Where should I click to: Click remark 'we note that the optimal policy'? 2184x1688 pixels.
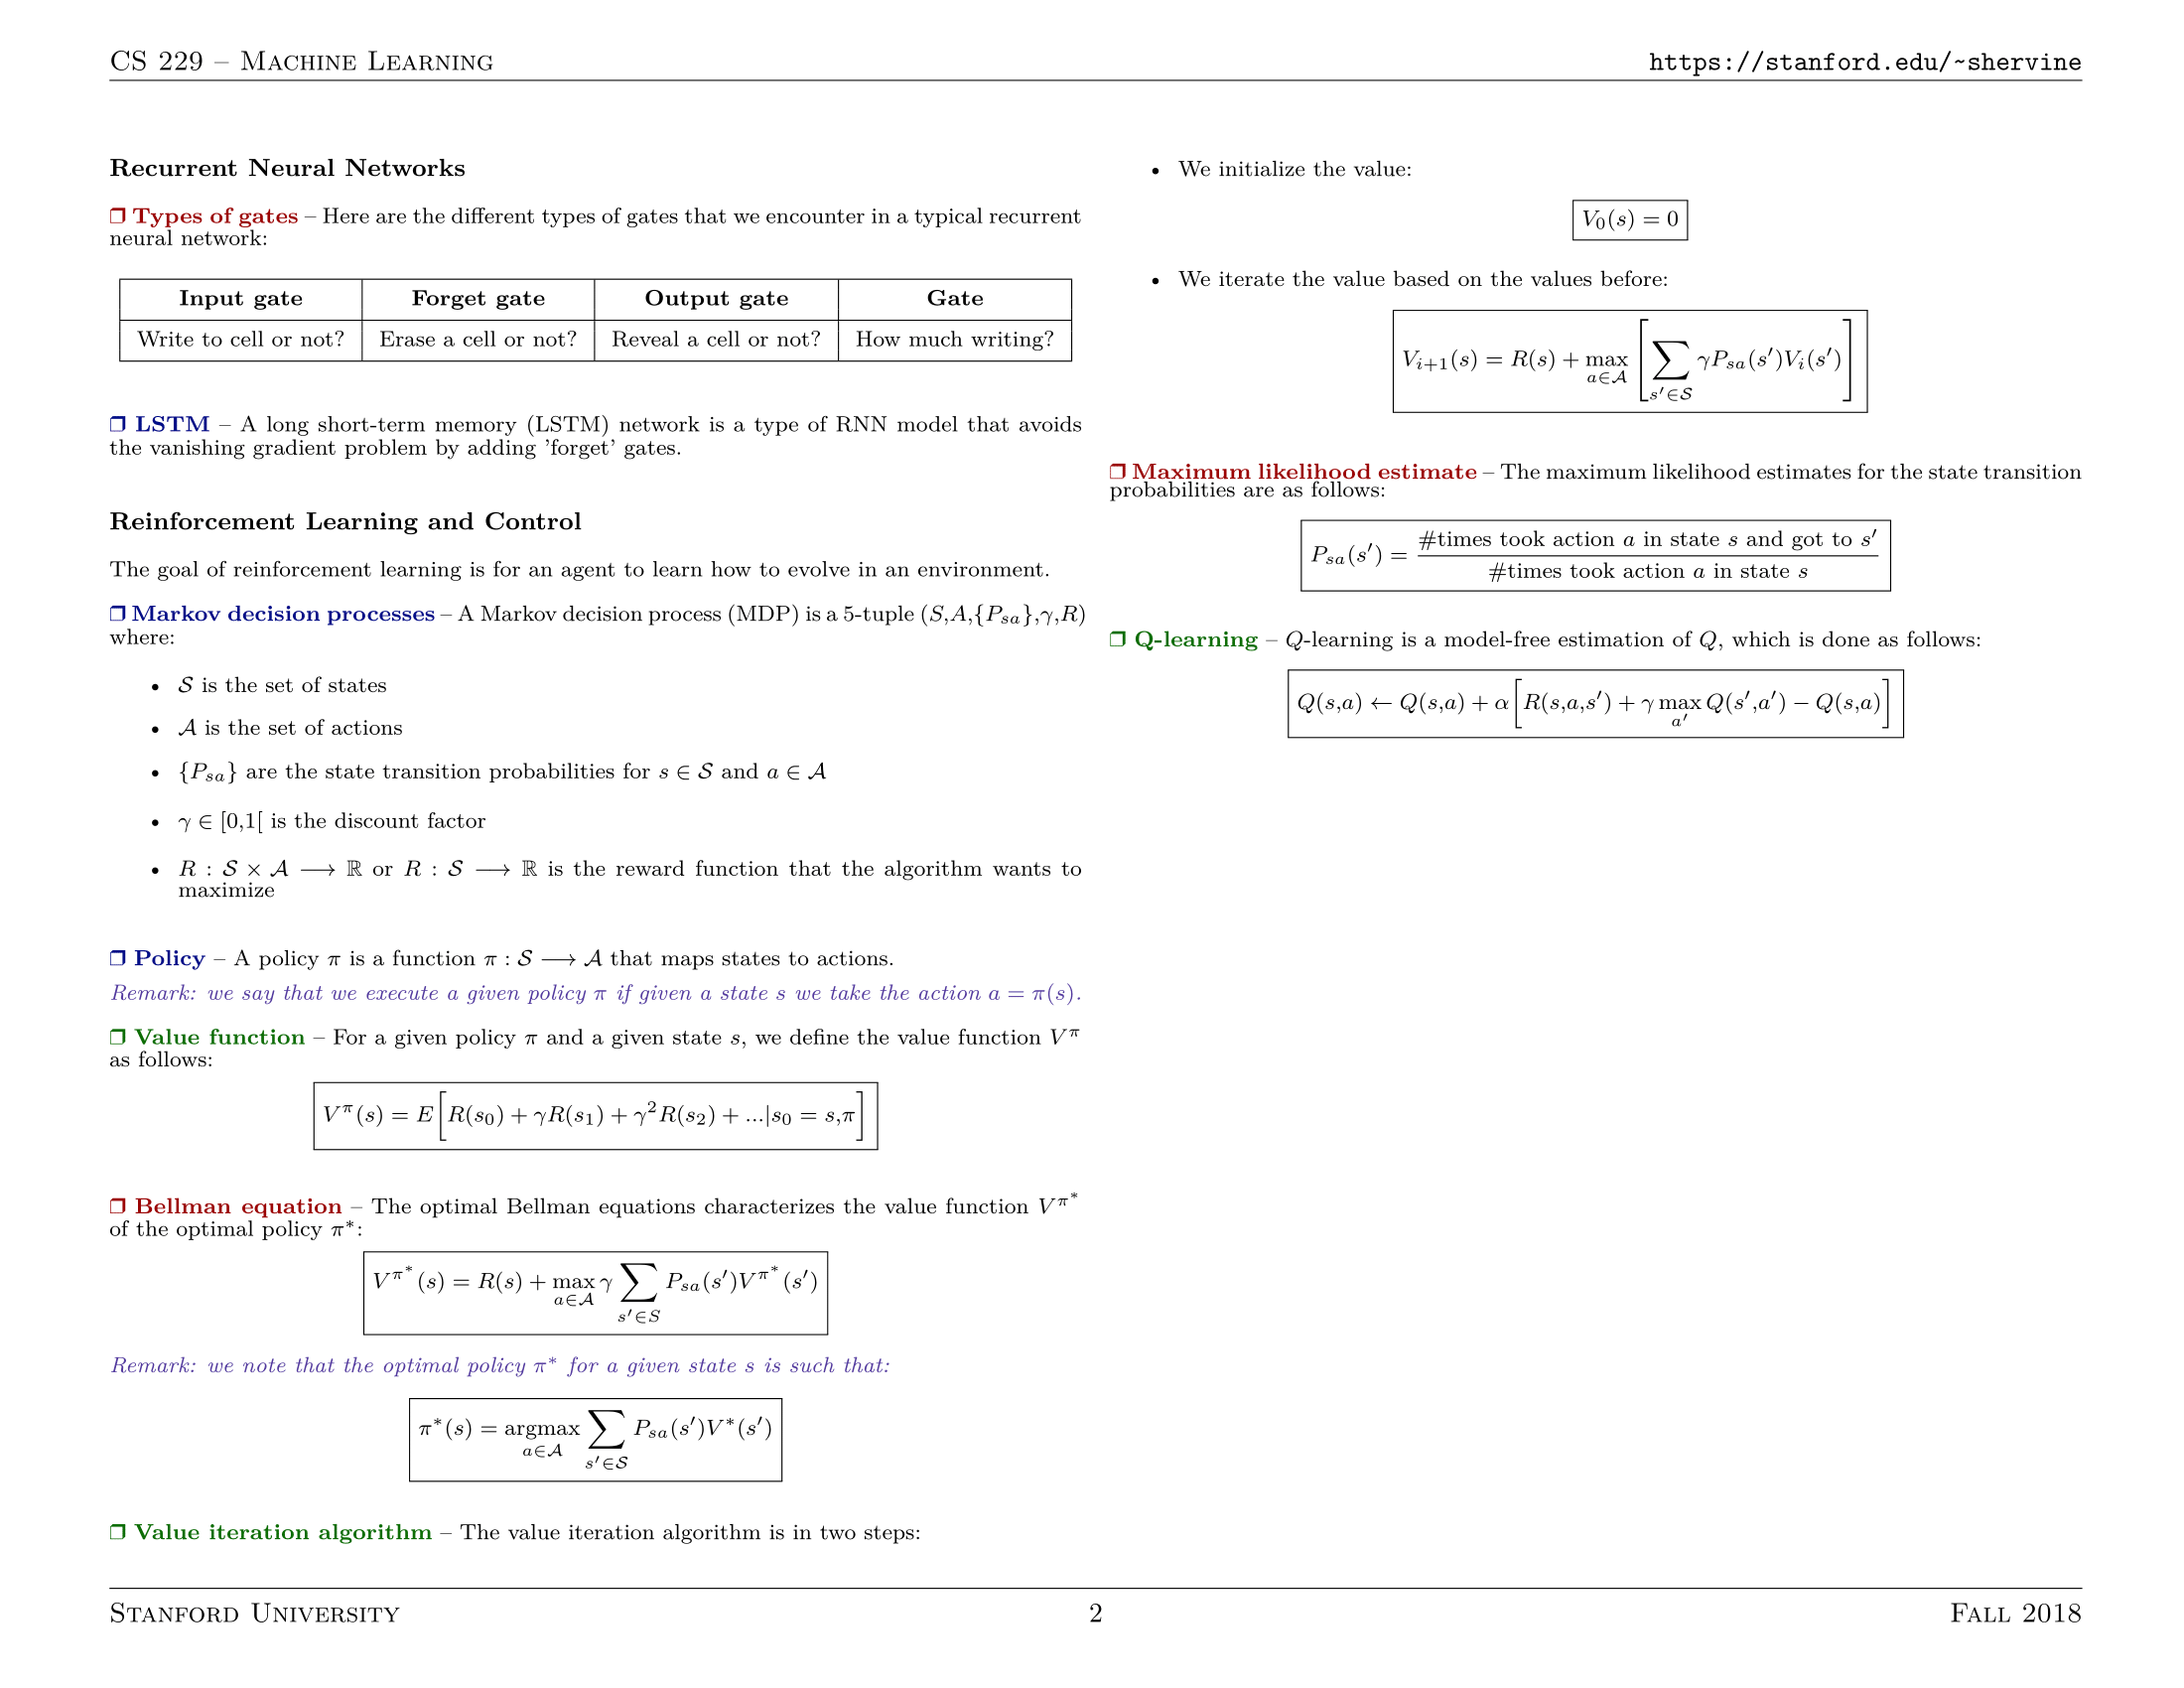point(500,1366)
